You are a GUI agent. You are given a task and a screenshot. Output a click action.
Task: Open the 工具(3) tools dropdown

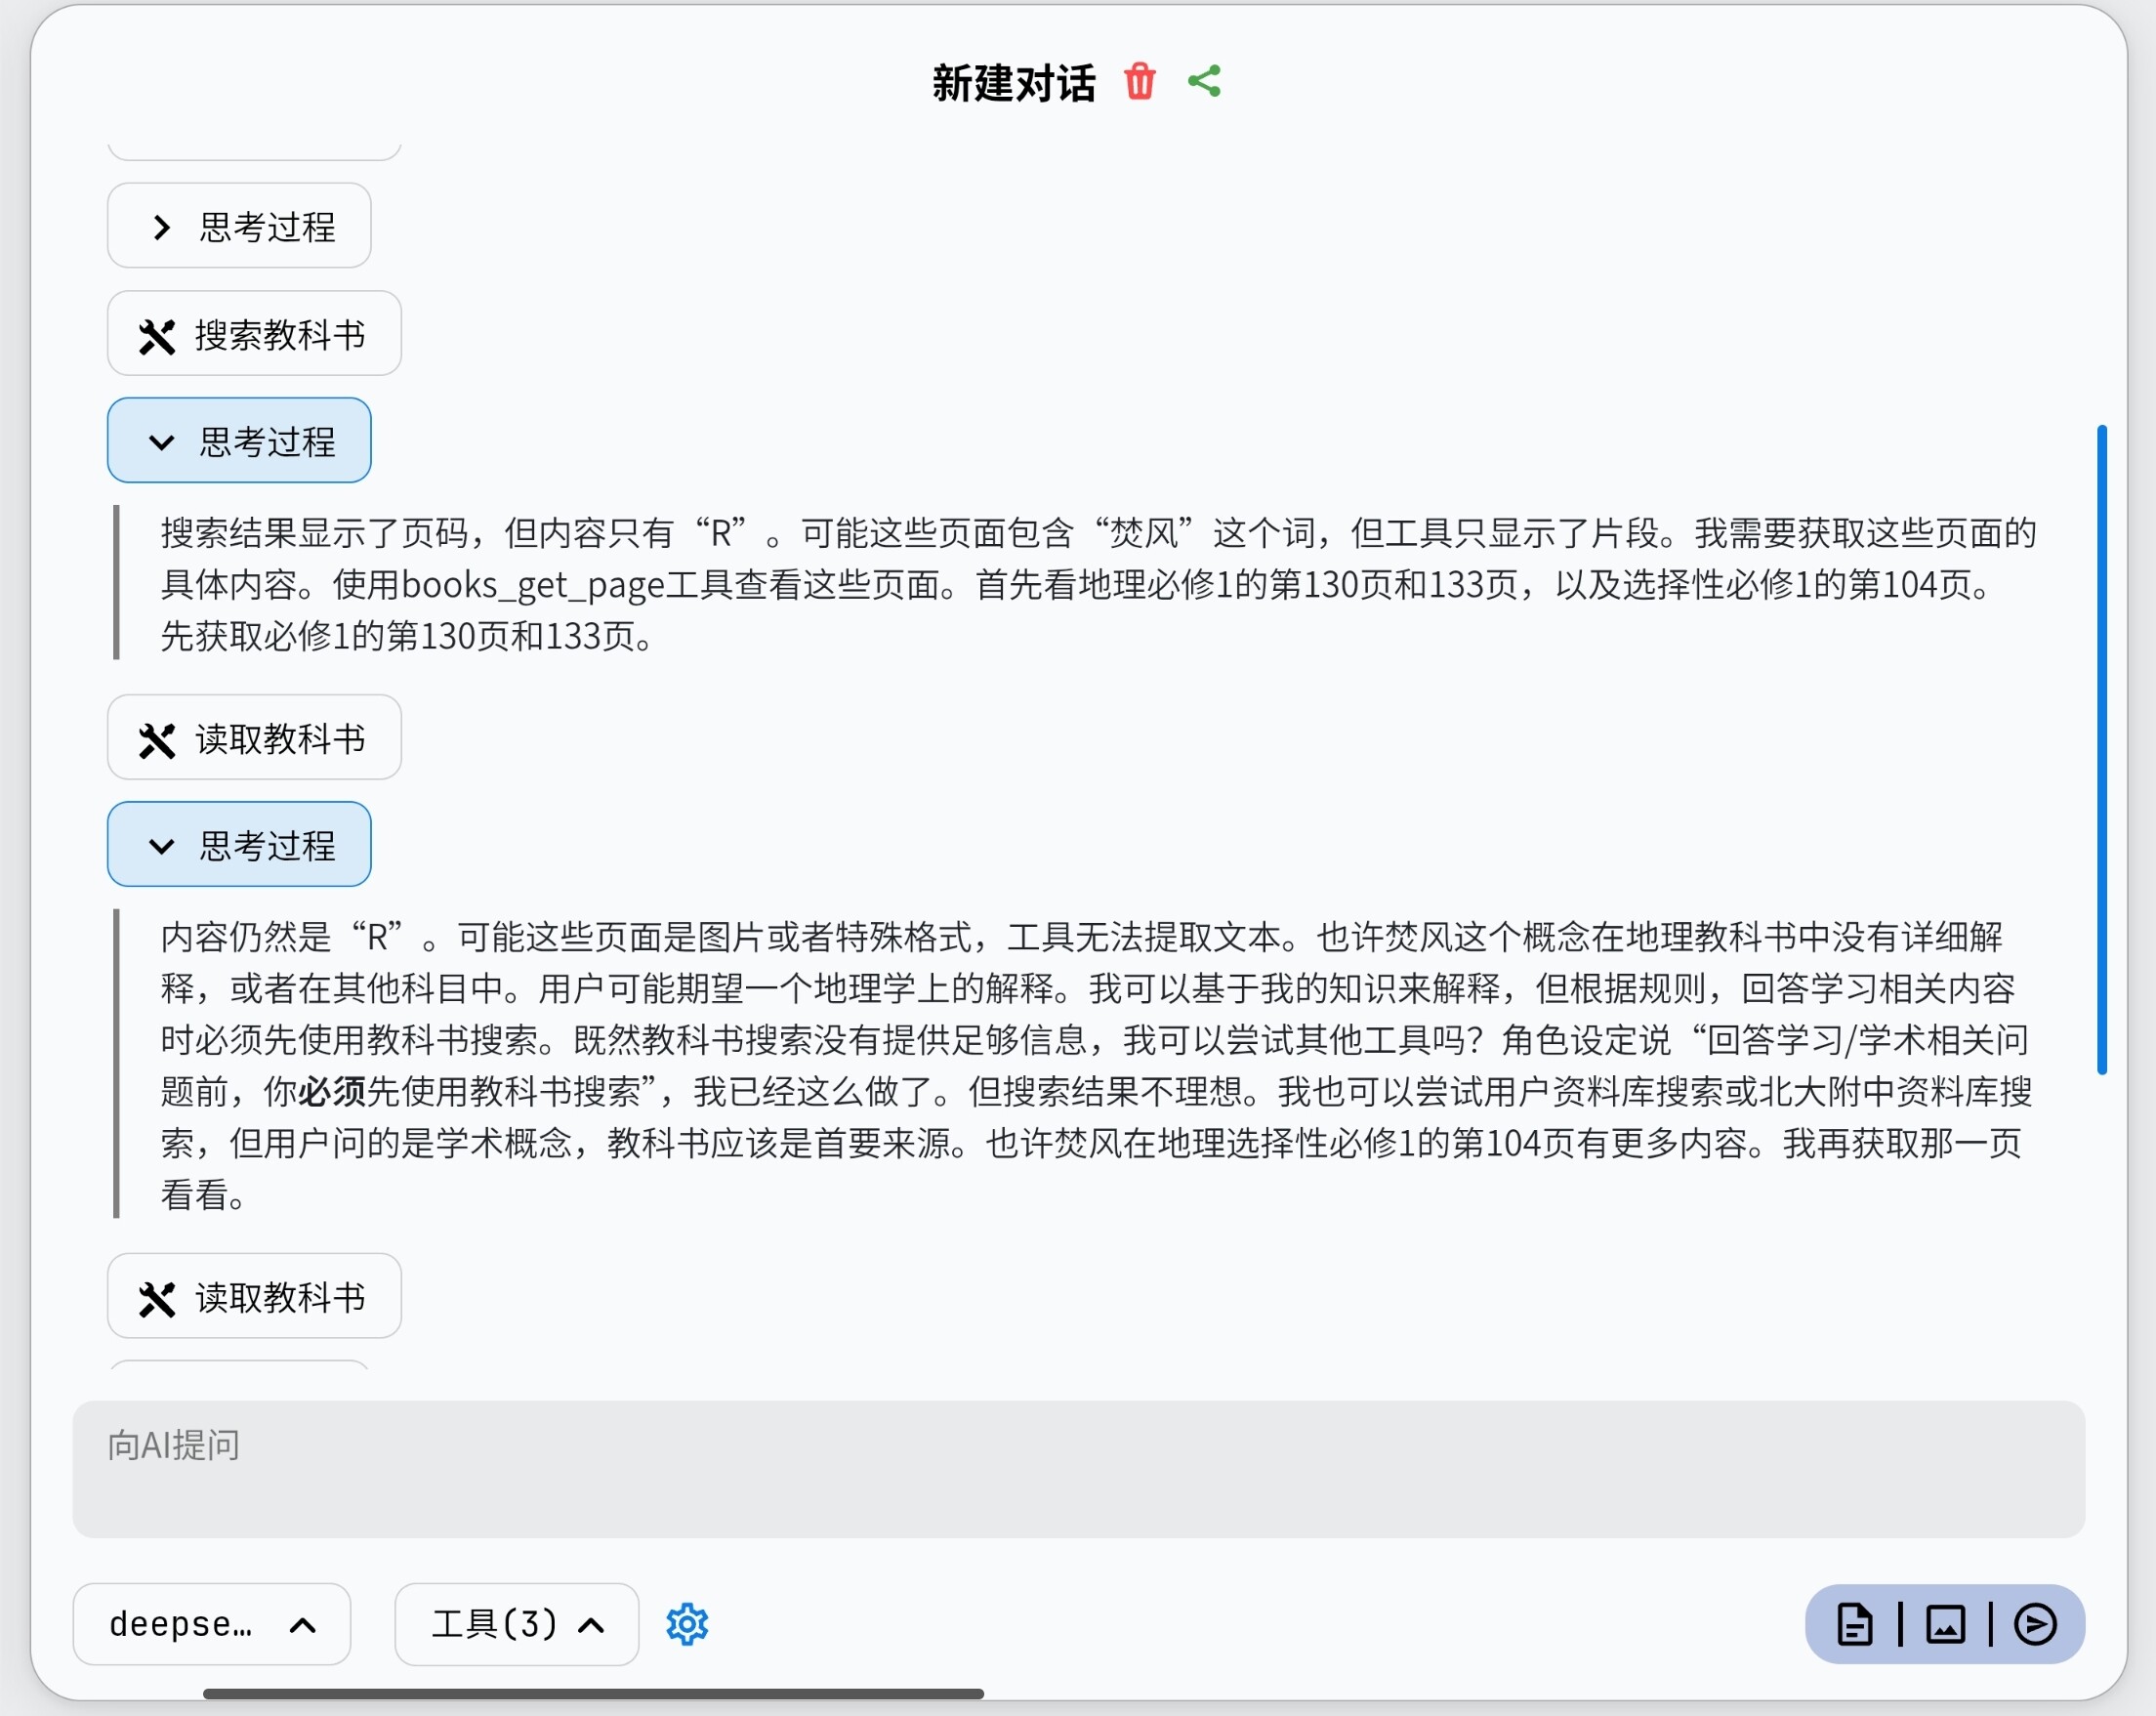[x=516, y=1624]
